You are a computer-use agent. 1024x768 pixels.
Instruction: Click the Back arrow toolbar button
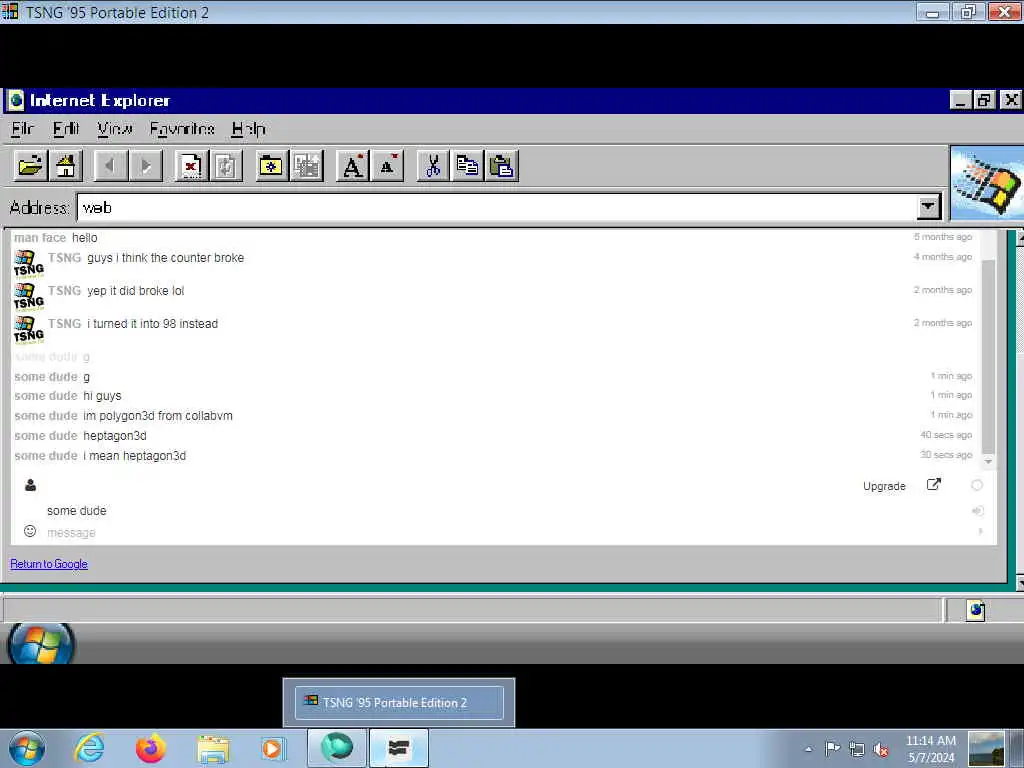click(x=110, y=166)
